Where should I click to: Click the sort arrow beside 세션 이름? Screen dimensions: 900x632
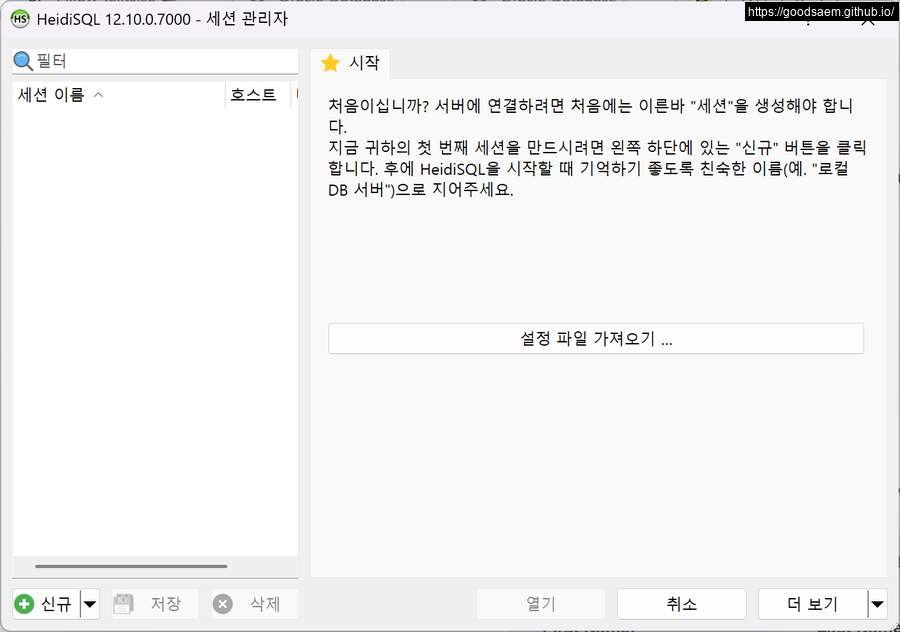(x=98, y=95)
